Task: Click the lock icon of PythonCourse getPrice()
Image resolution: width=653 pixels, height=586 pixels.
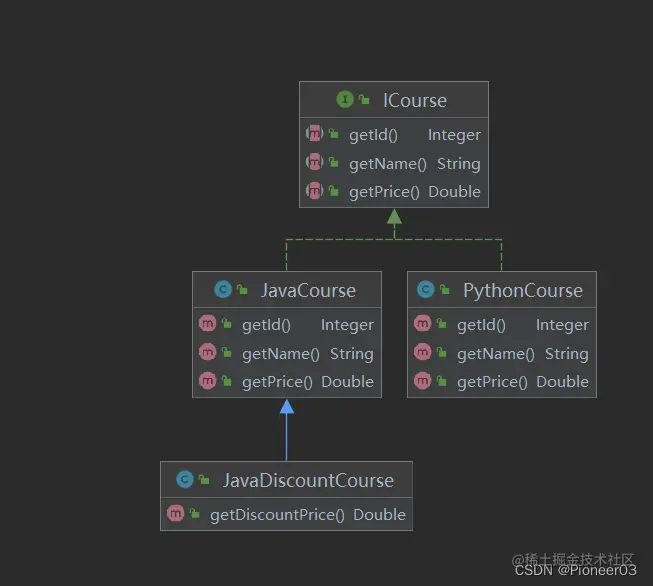Action: pyautogui.click(x=441, y=381)
